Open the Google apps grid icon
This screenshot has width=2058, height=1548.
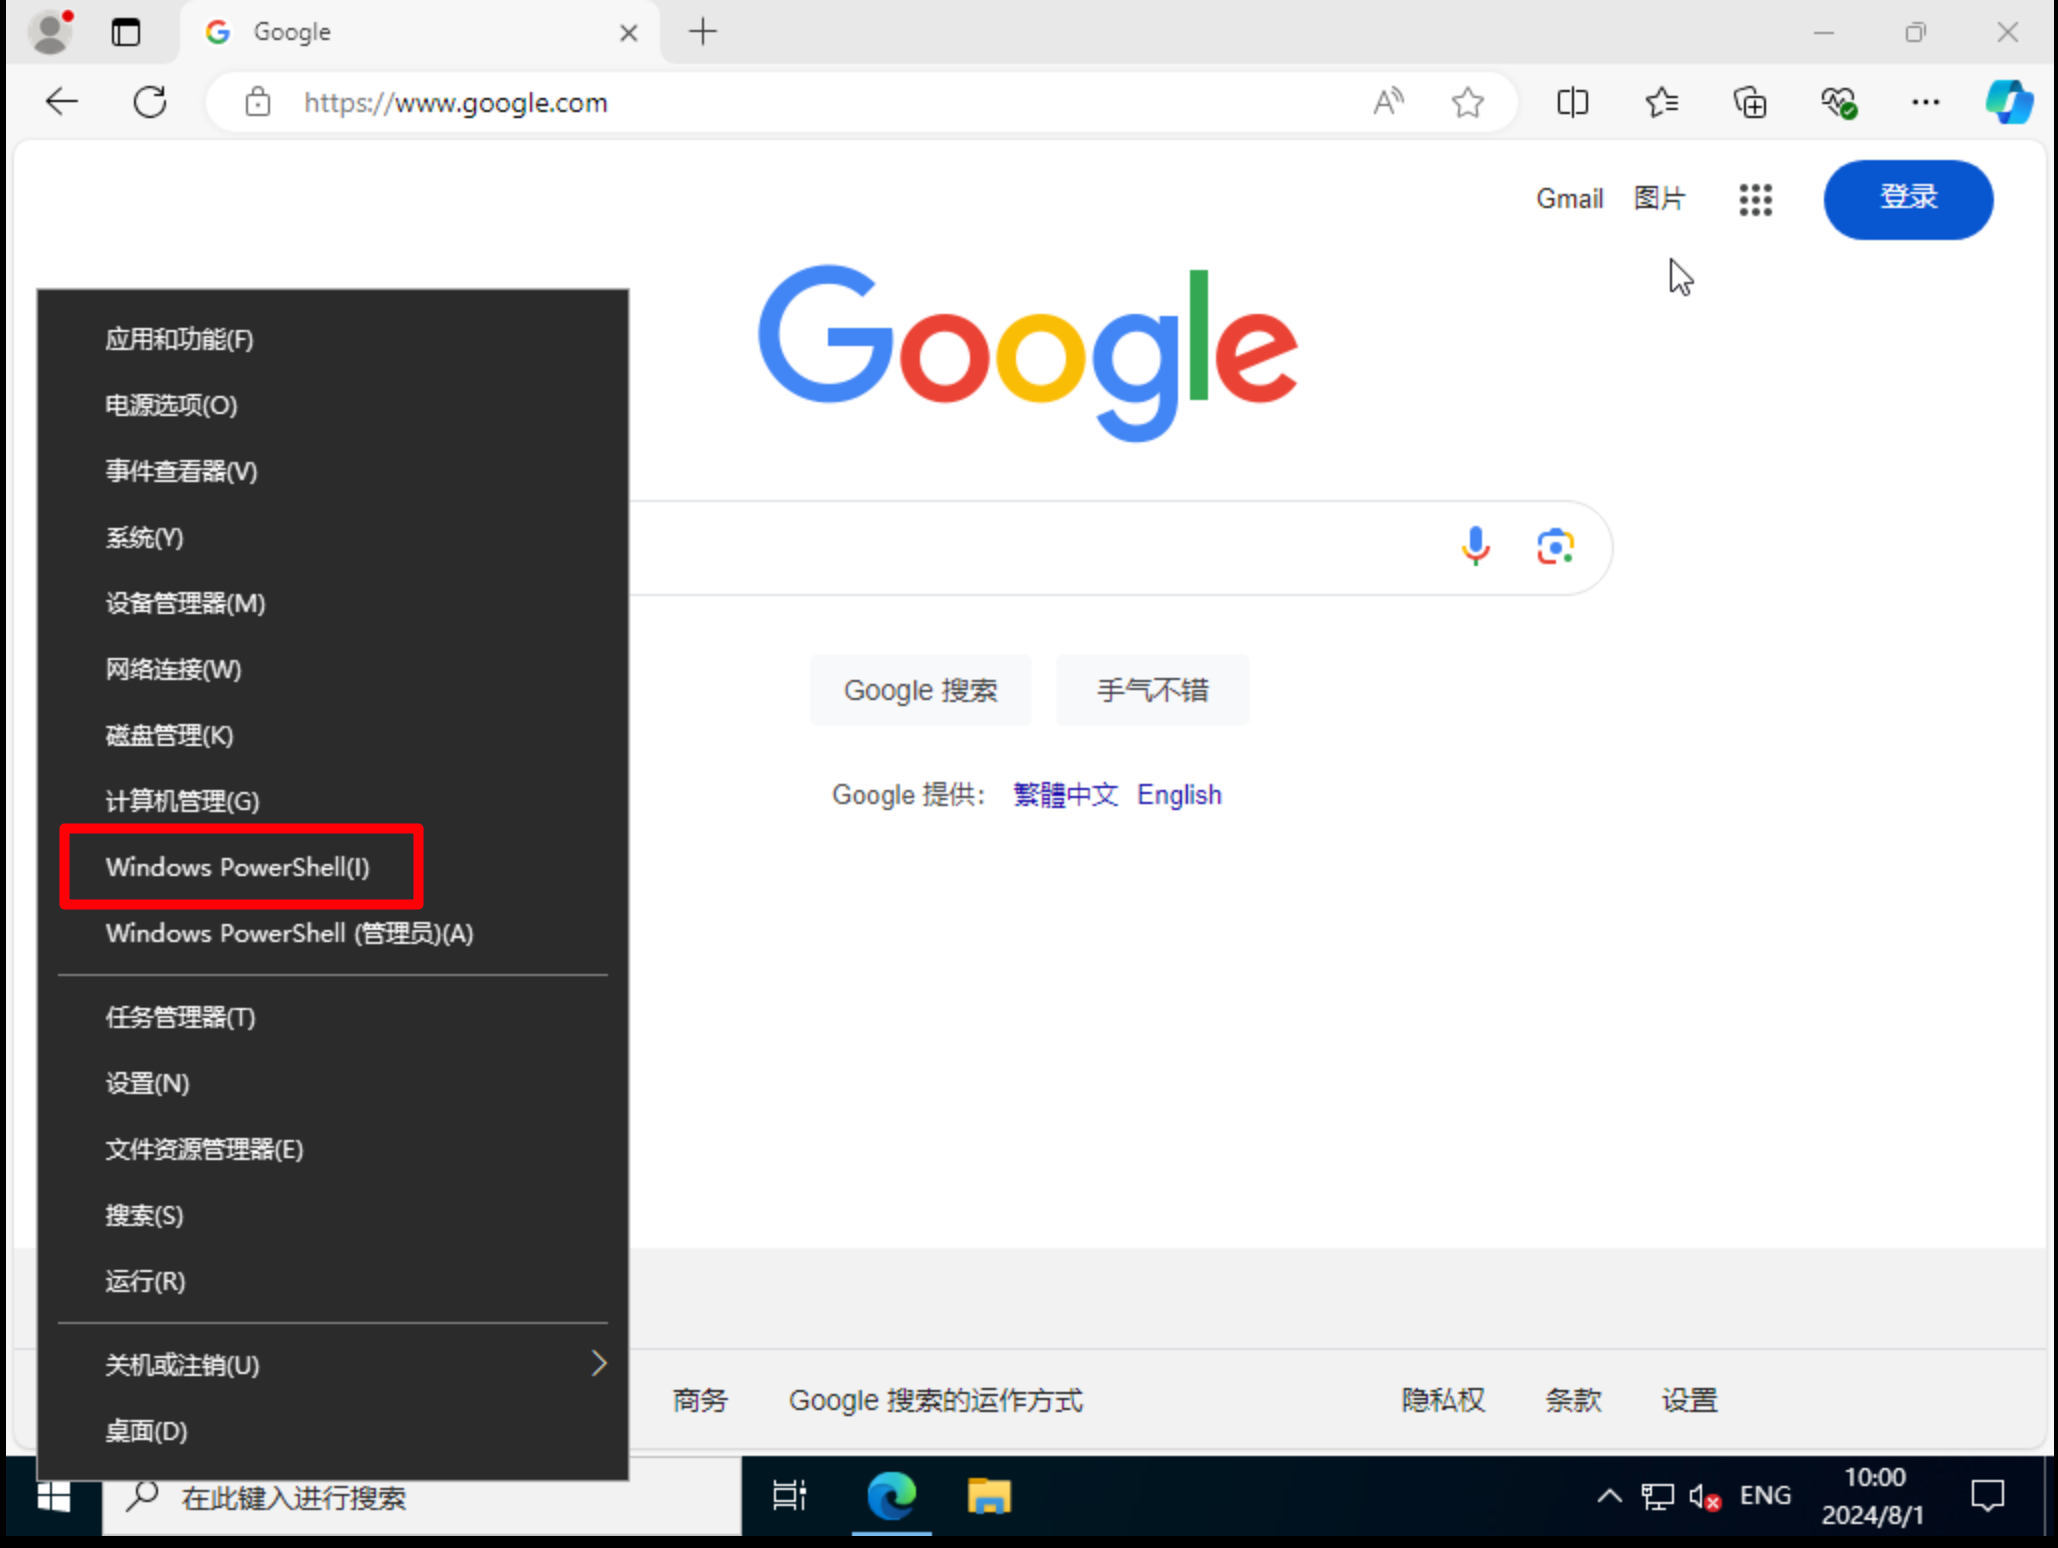coord(1755,200)
